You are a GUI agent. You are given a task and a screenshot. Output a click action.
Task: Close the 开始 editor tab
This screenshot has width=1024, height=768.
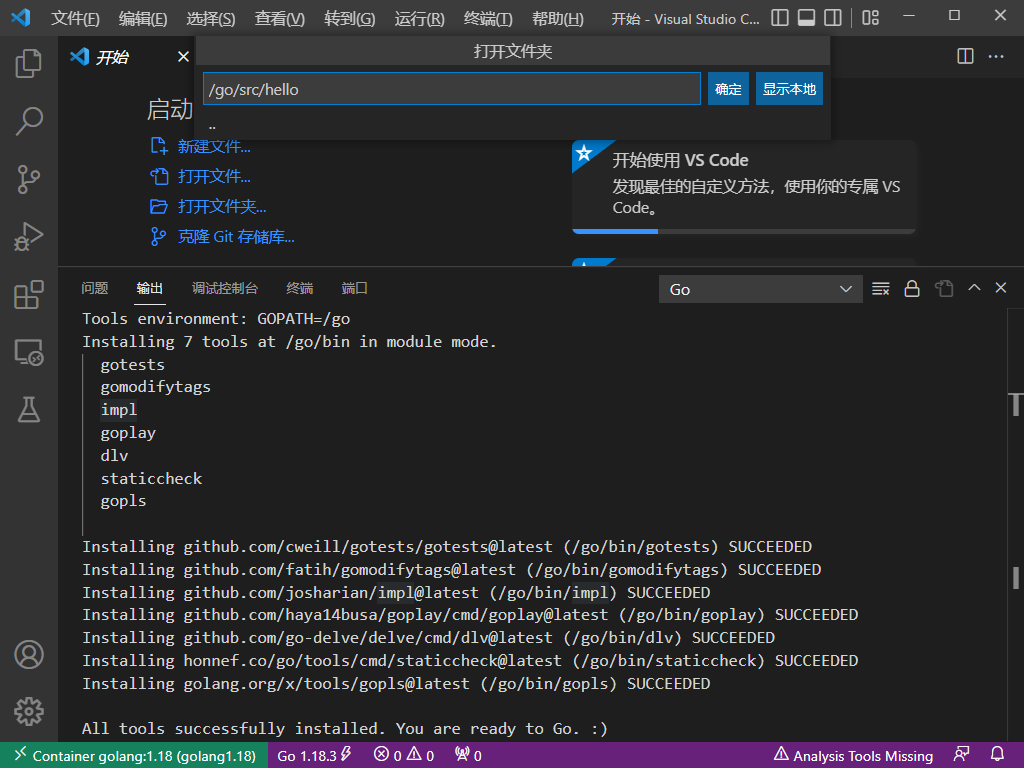(x=184, y=57)
